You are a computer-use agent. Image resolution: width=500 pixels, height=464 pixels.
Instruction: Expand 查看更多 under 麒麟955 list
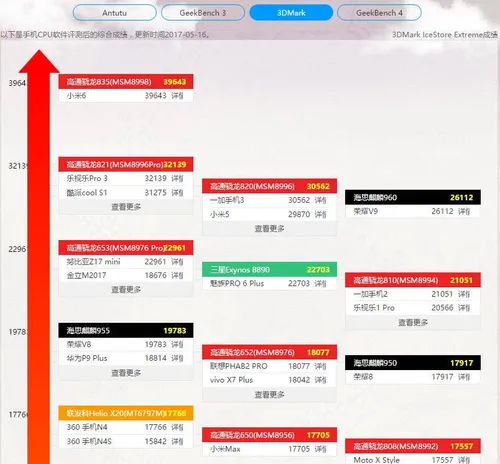point(126,373)
